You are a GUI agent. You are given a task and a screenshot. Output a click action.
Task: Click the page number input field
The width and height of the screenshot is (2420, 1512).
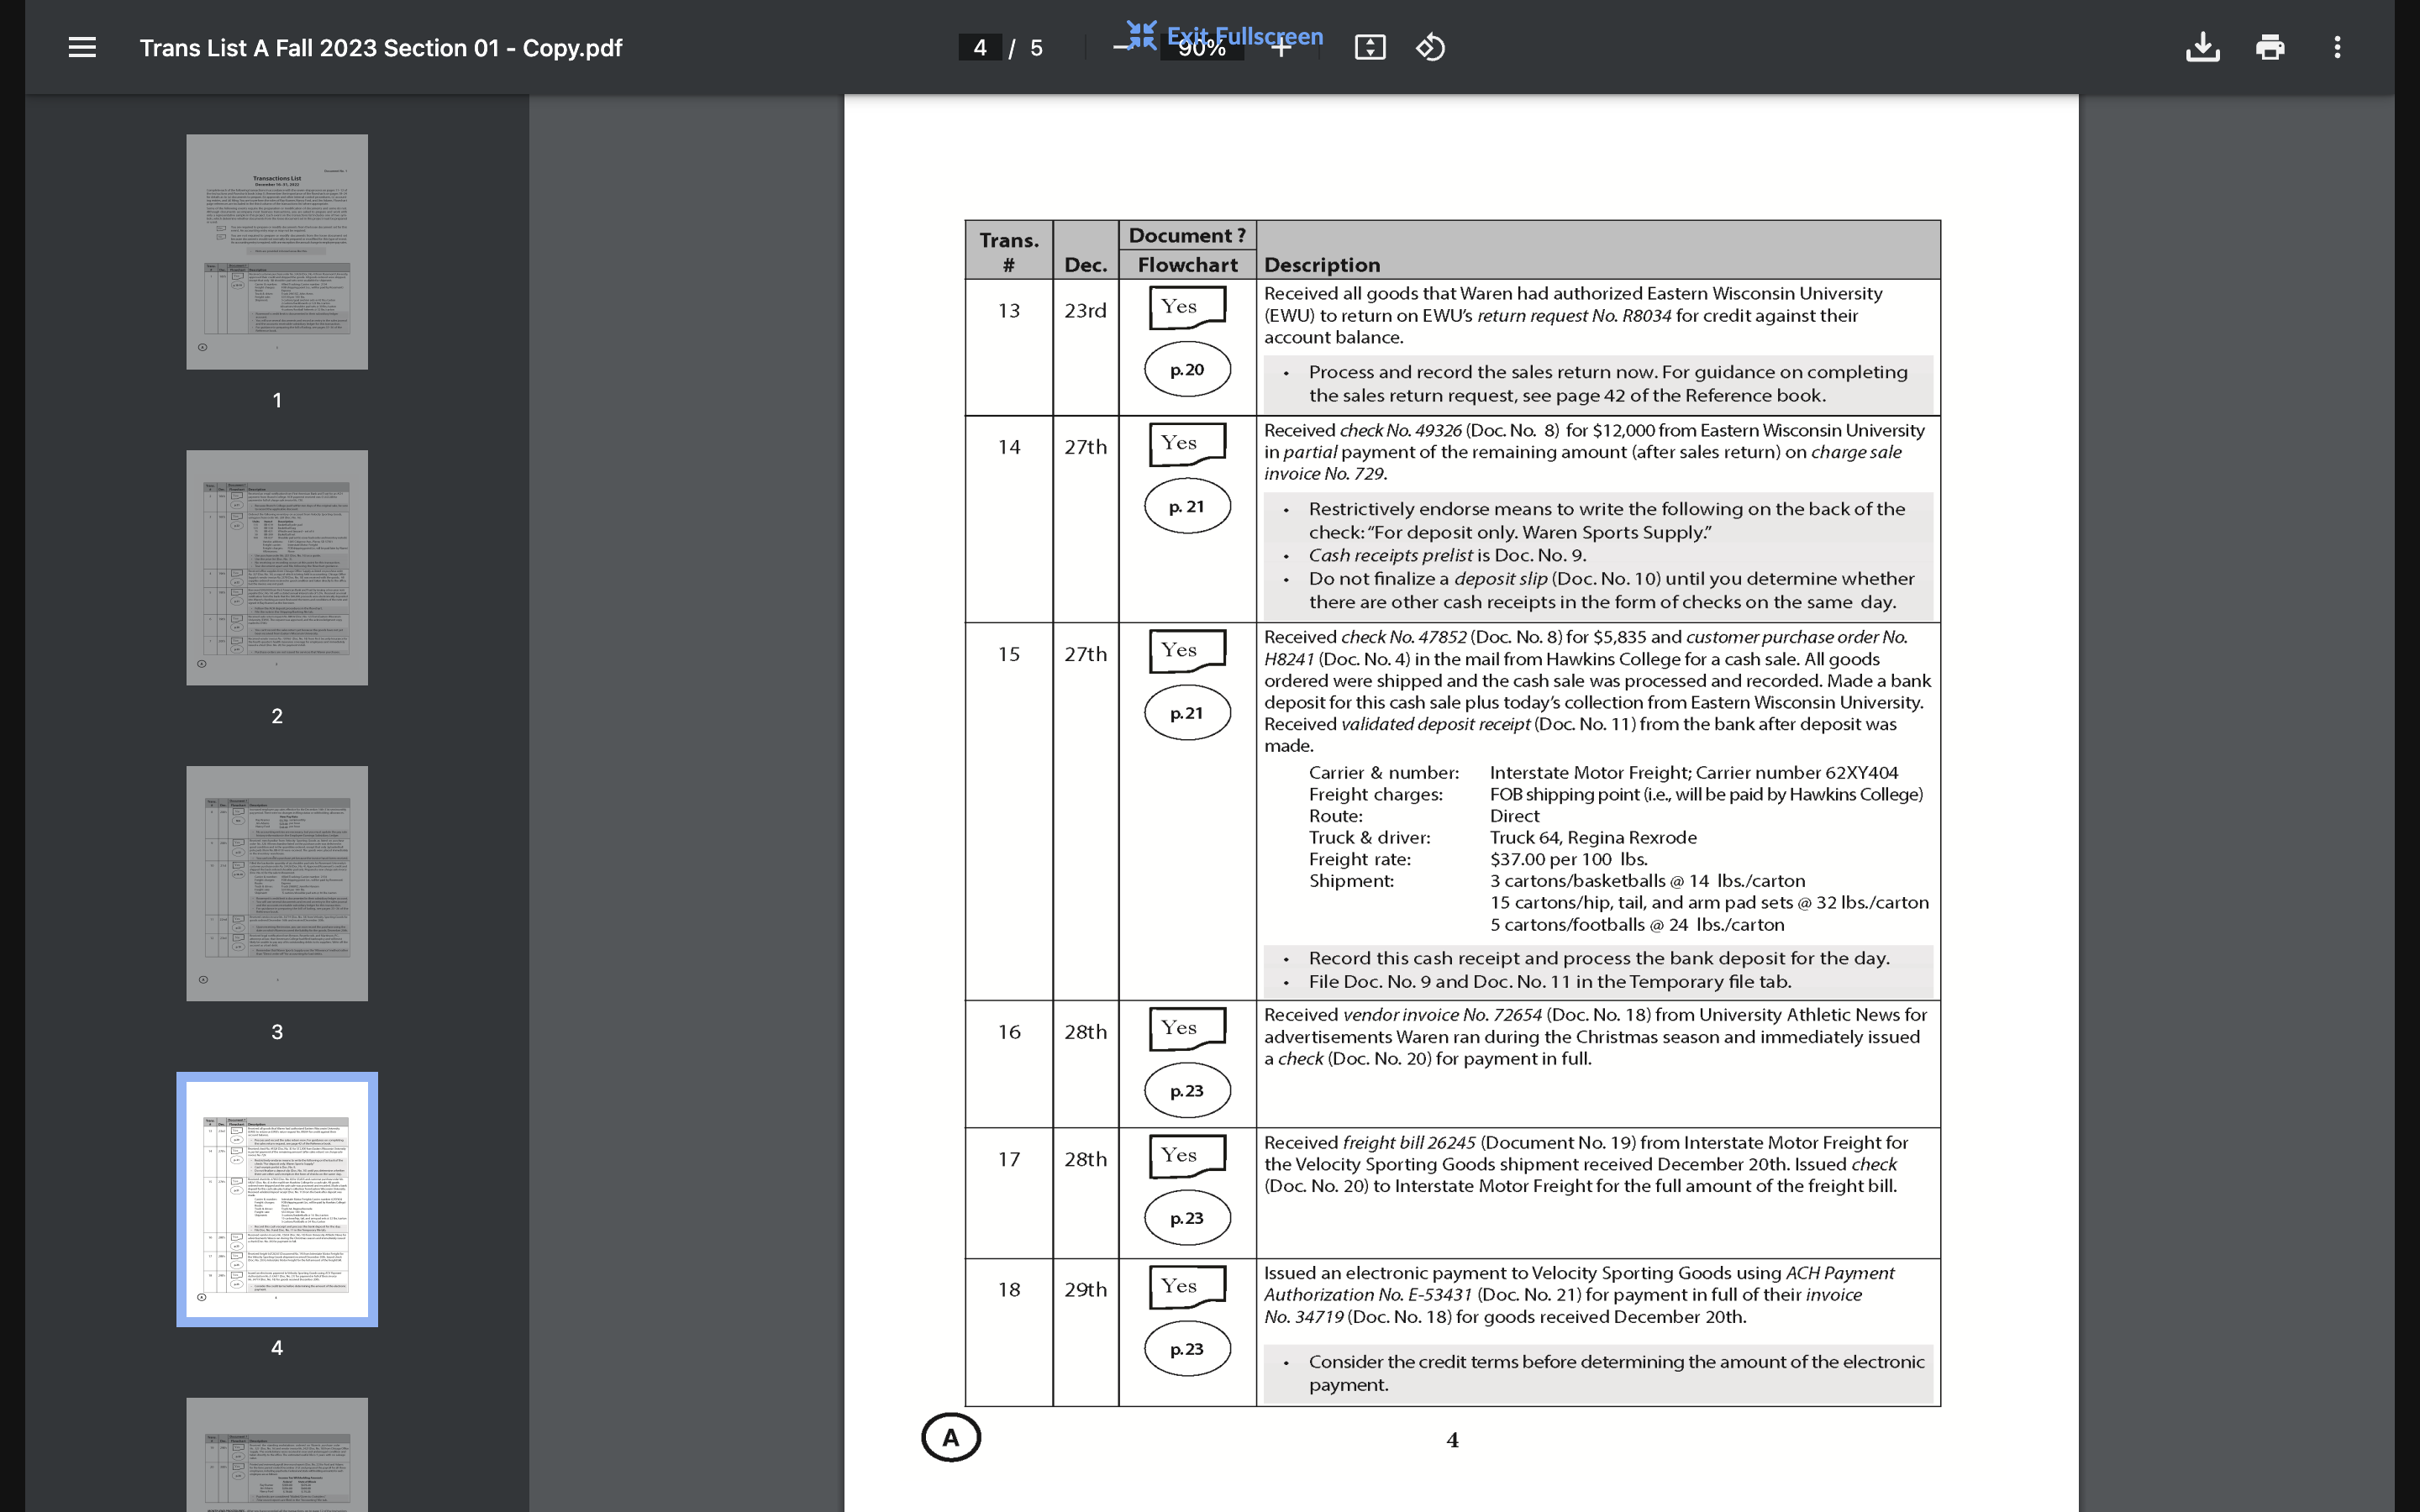click(979, 47)
